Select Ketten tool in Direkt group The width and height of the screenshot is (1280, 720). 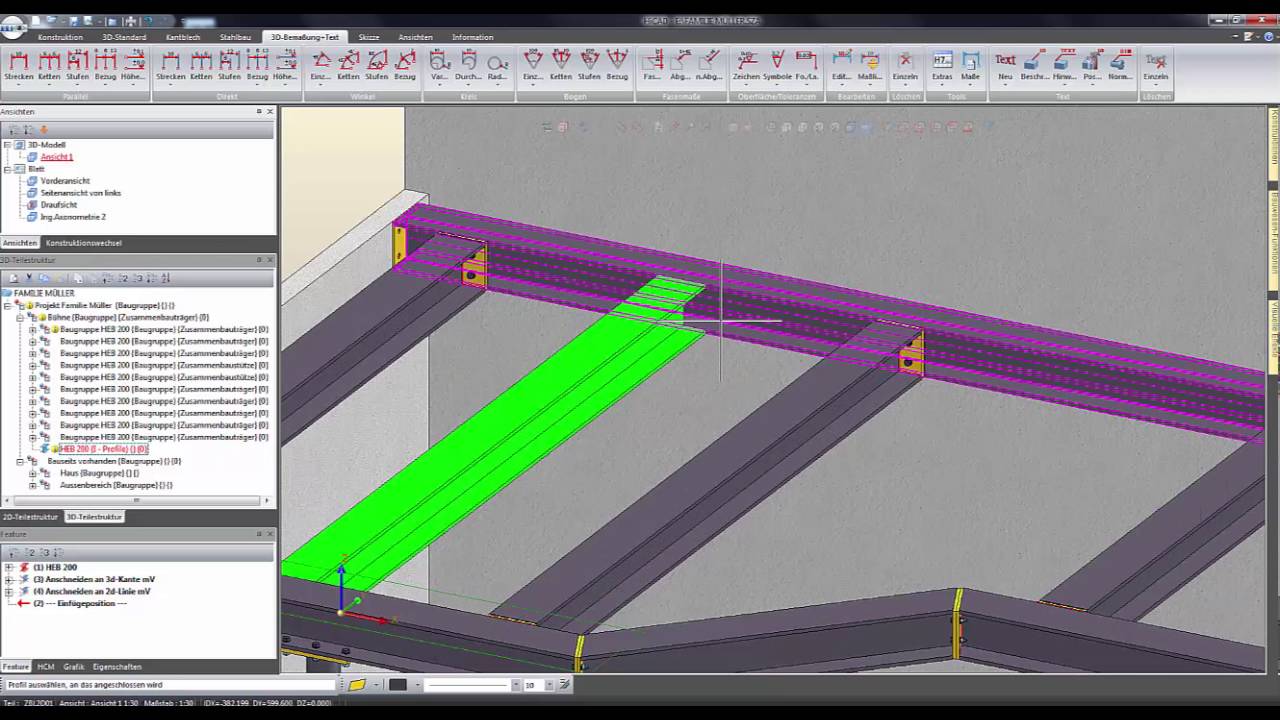click(x=201, y=66)
